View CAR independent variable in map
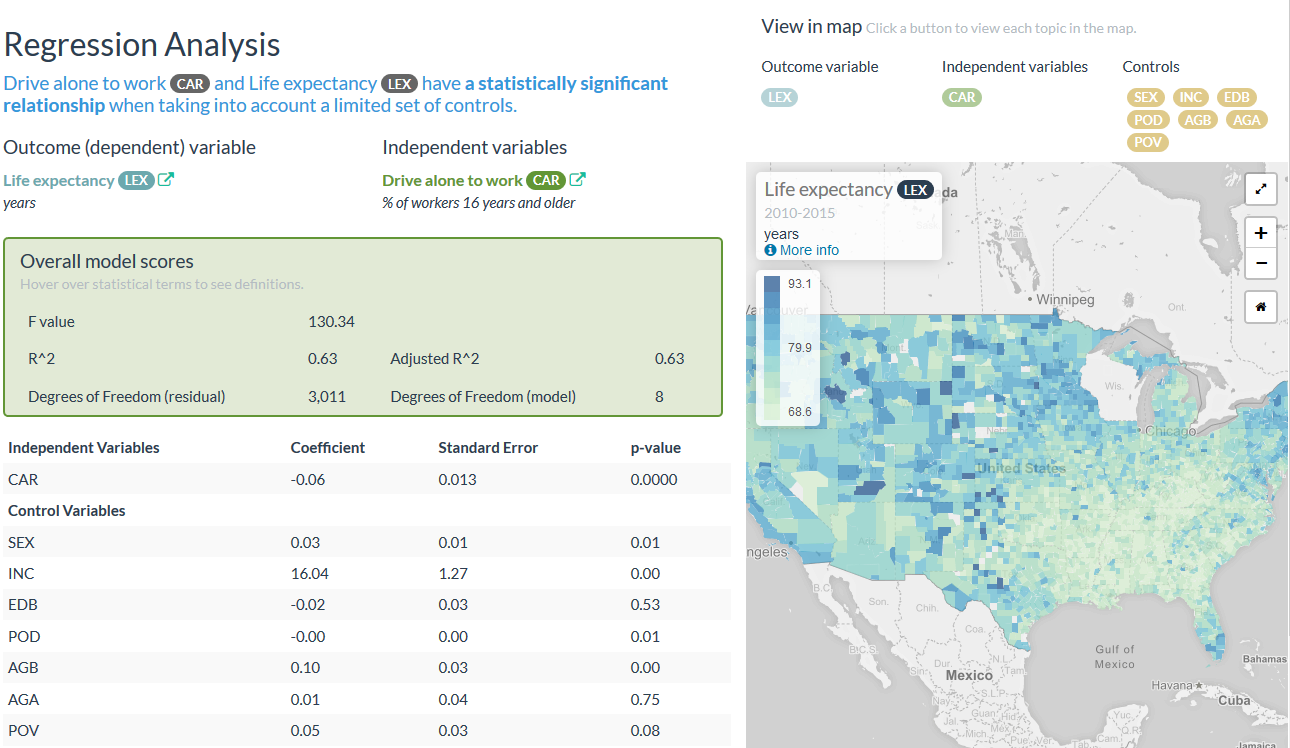The height and width of the screenshot is (748, 1290). point(961,97)
